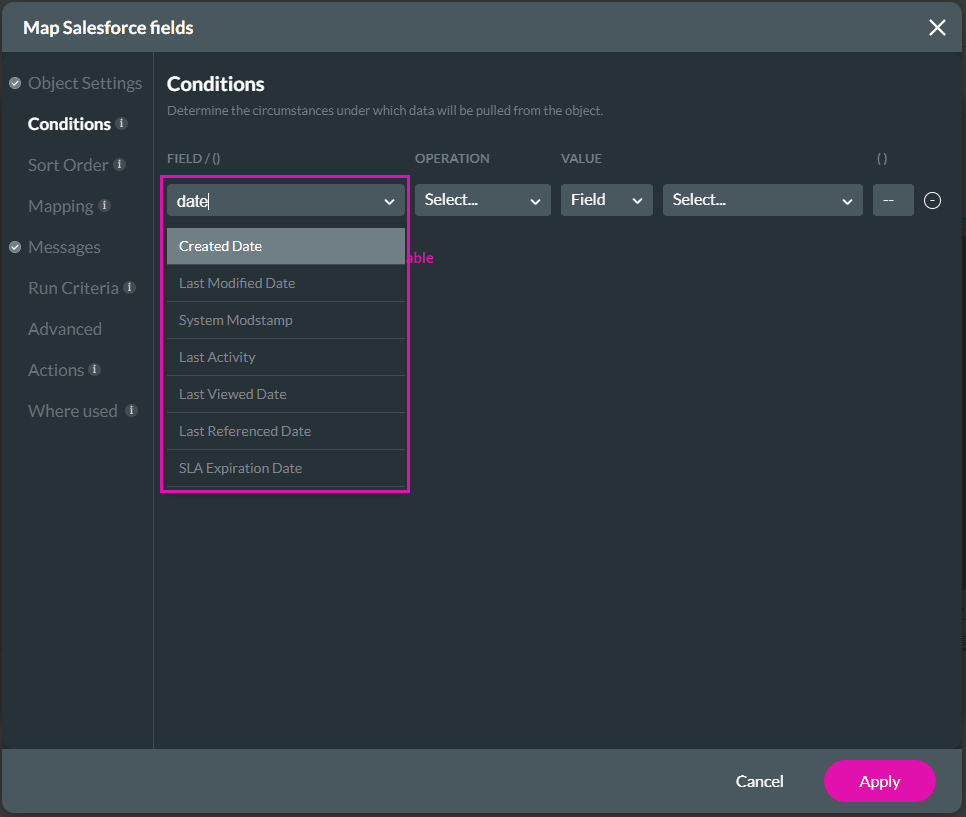Open the Operation Select dropdown
The height and width of the screenshot is (817, 966).
tap(482, 200)
